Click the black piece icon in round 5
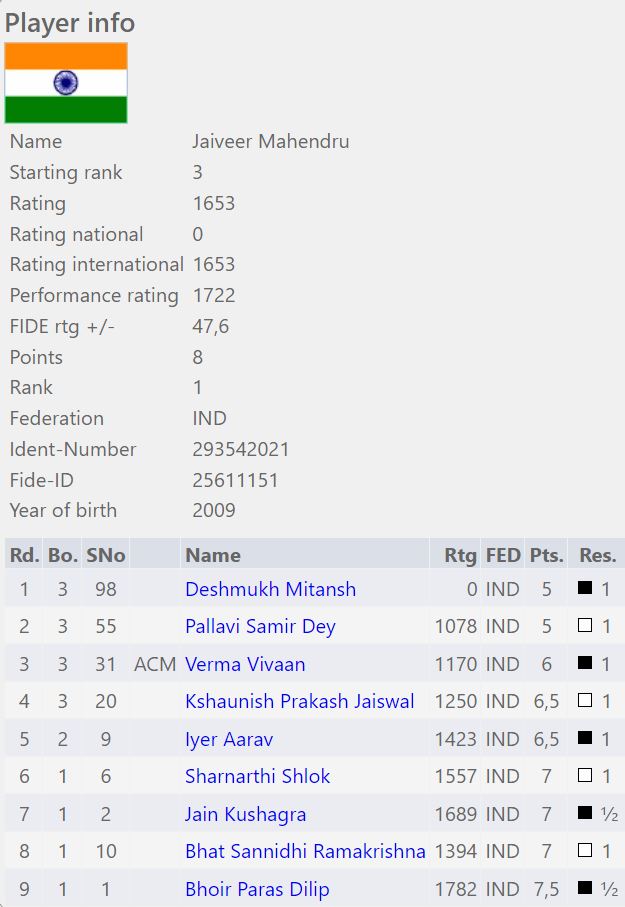Screen dimensions: 625x907 point(586,739)
